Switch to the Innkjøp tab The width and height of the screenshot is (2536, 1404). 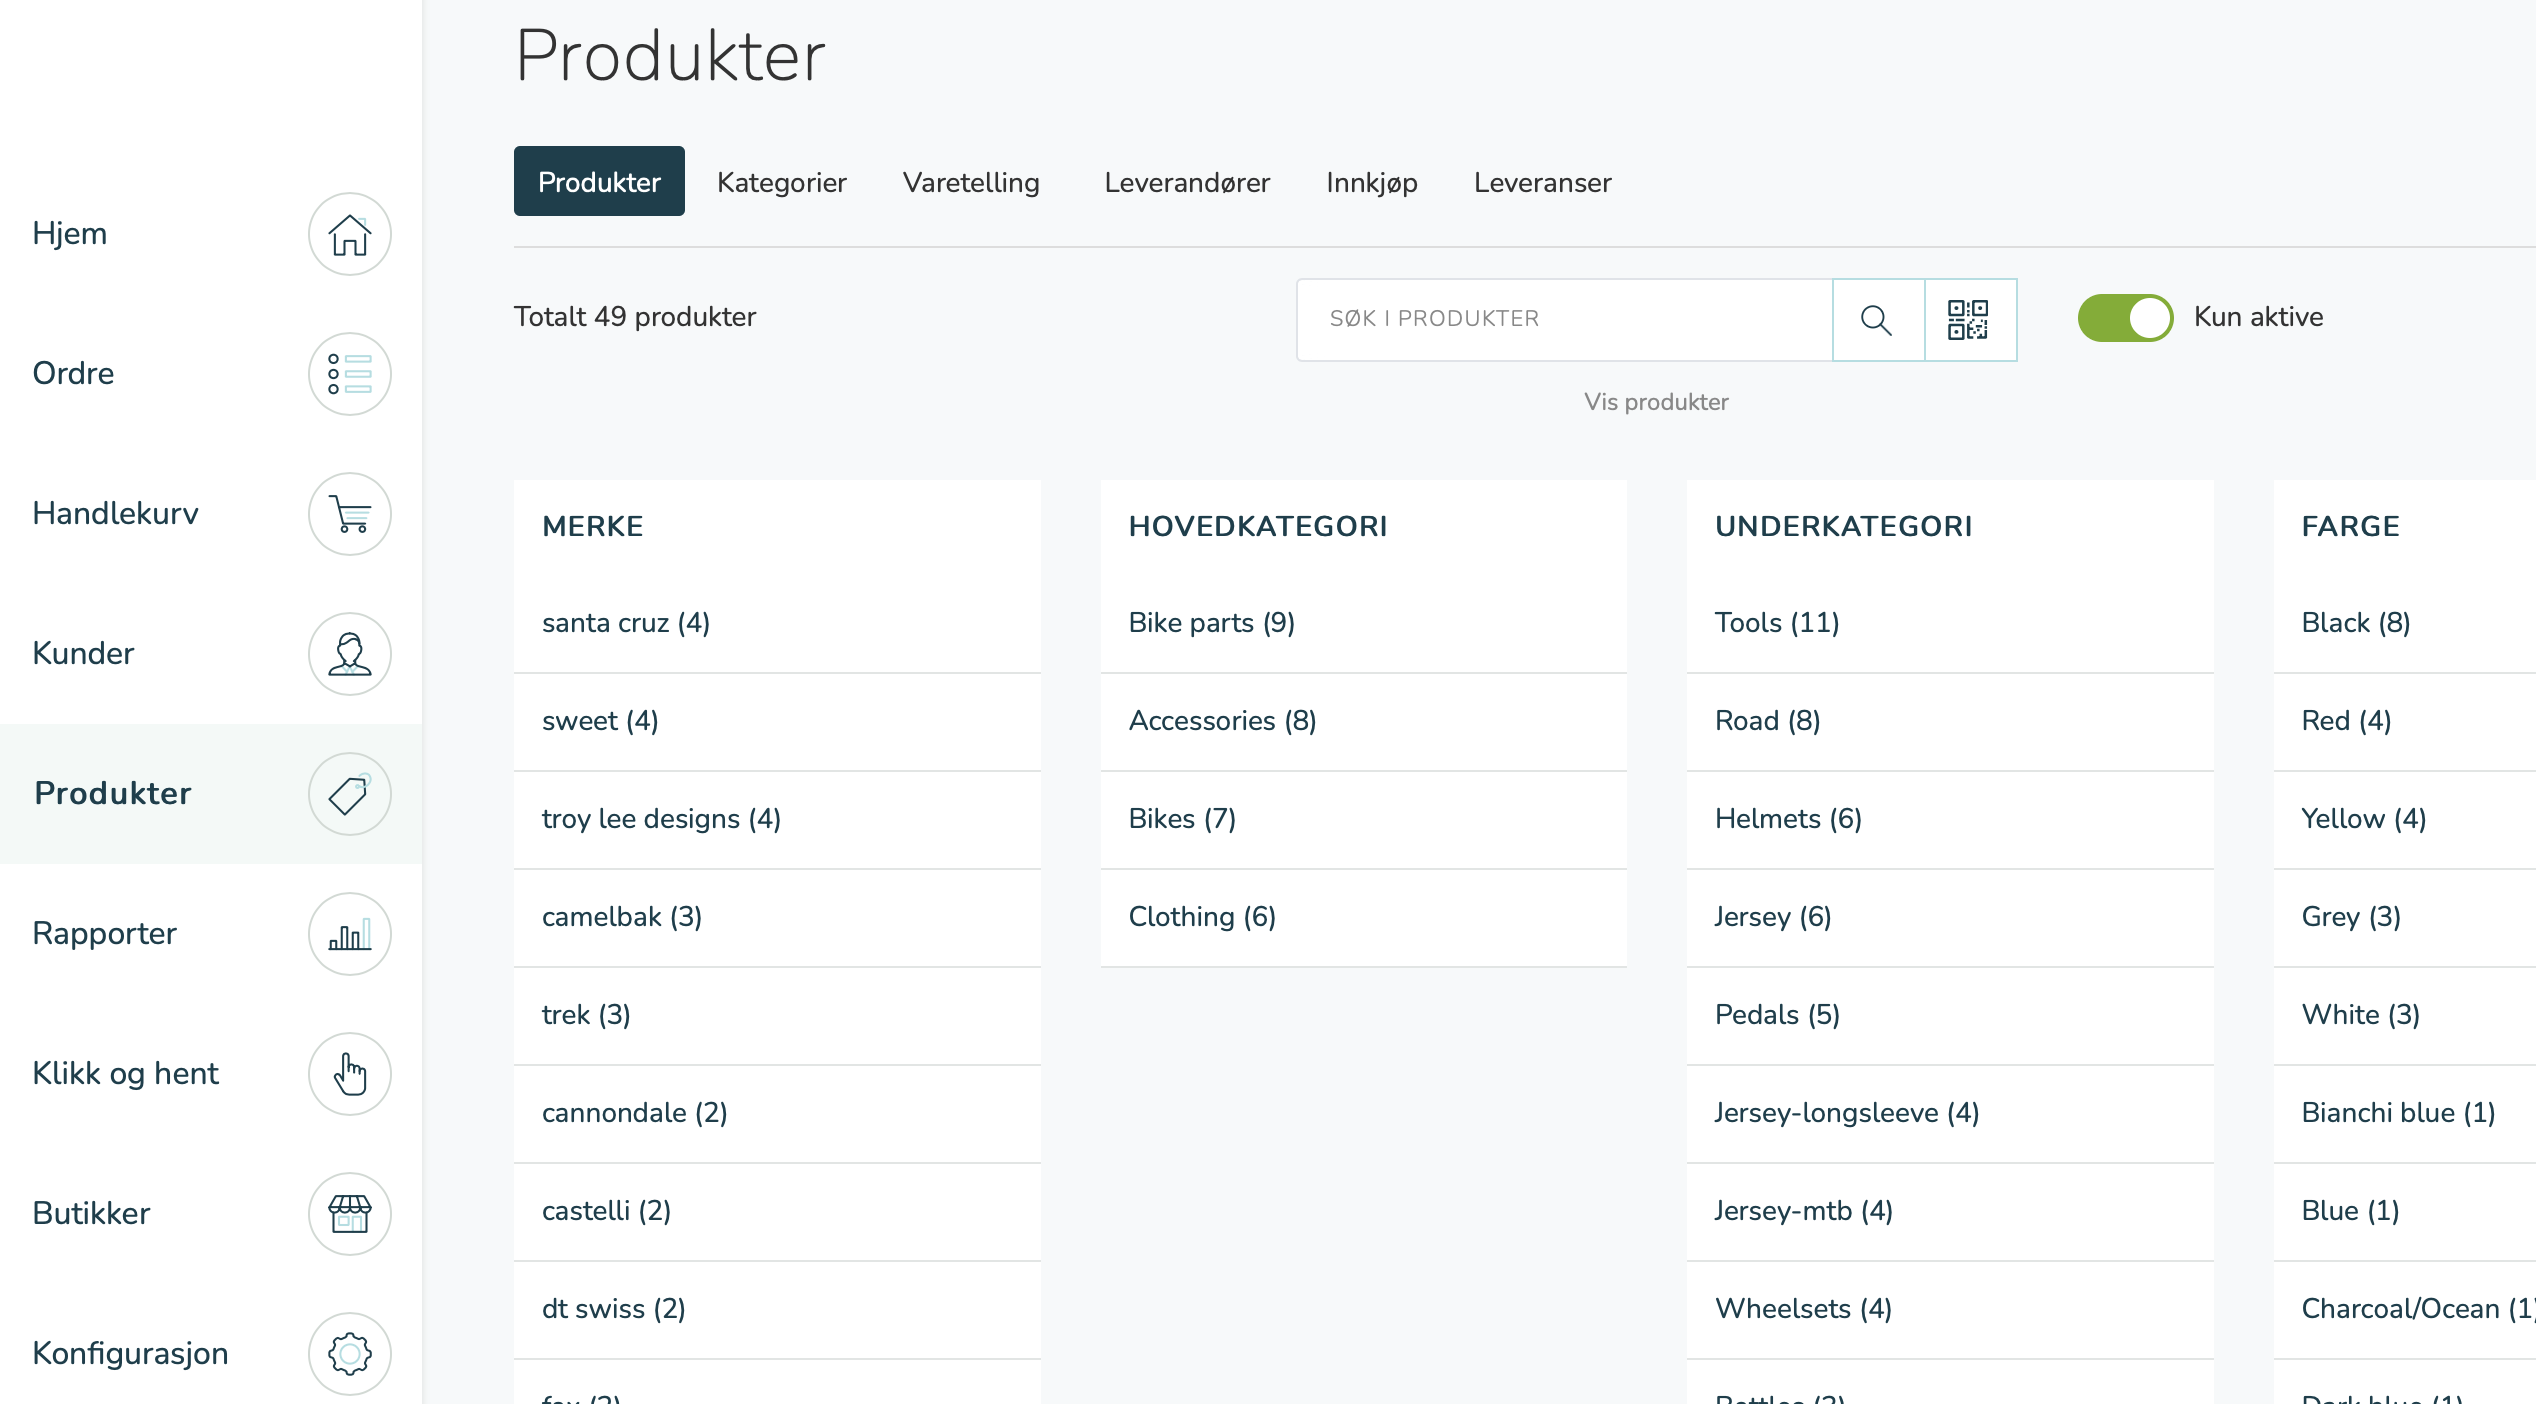point(1371,182)
